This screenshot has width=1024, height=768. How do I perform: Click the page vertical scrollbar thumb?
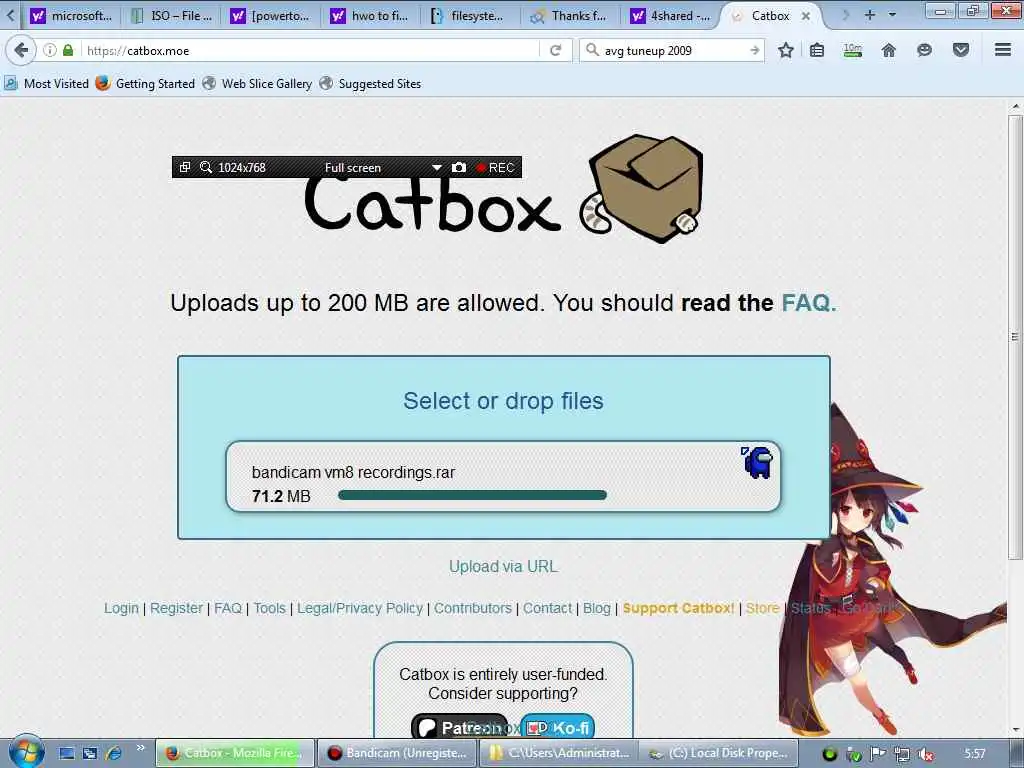pos(1015,337)
